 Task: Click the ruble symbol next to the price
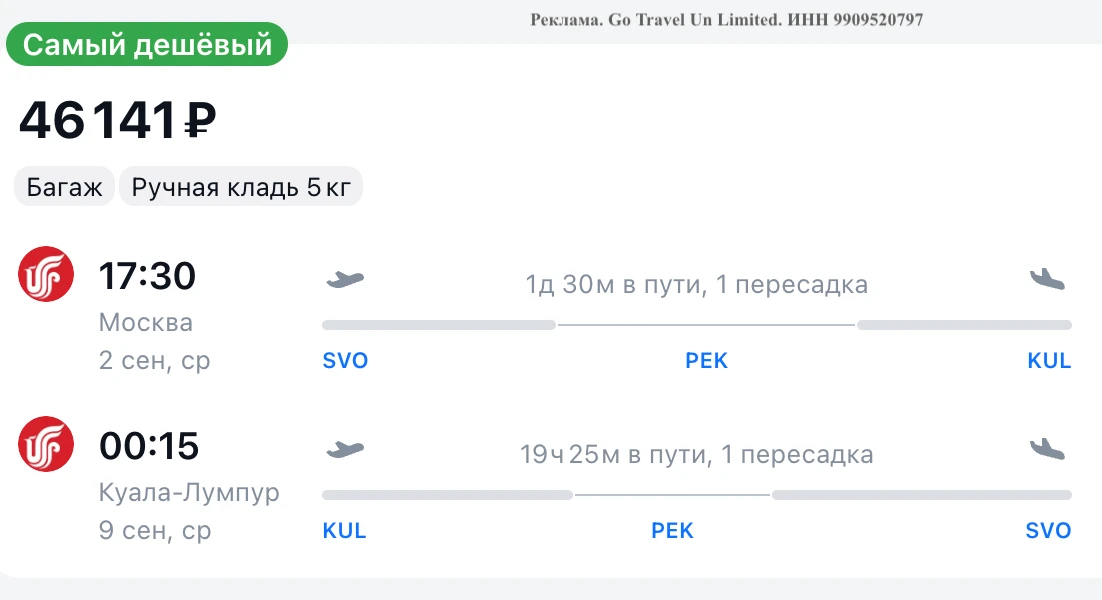pyautogui.click(x=200, y=121)
